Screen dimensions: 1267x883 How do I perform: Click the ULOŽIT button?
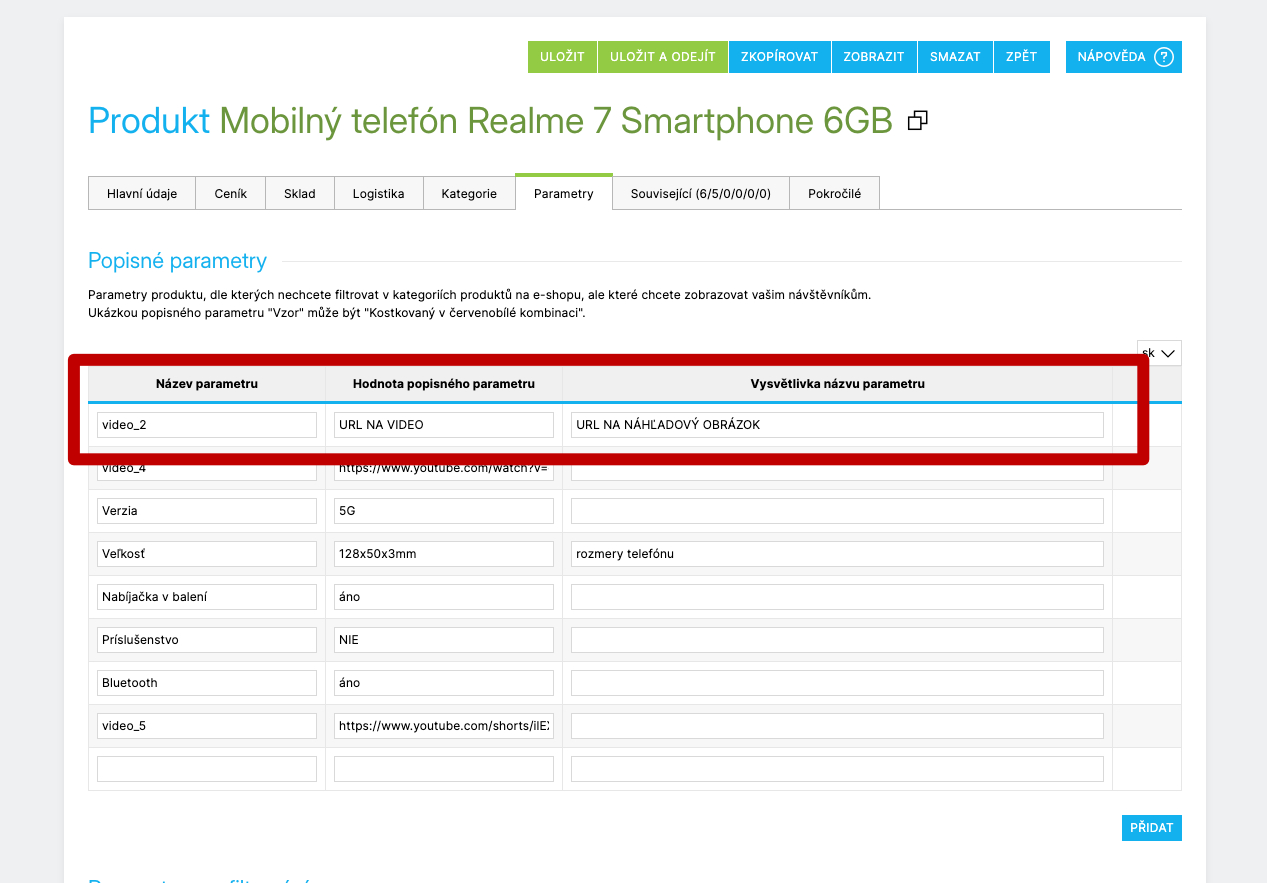(562, 57)
